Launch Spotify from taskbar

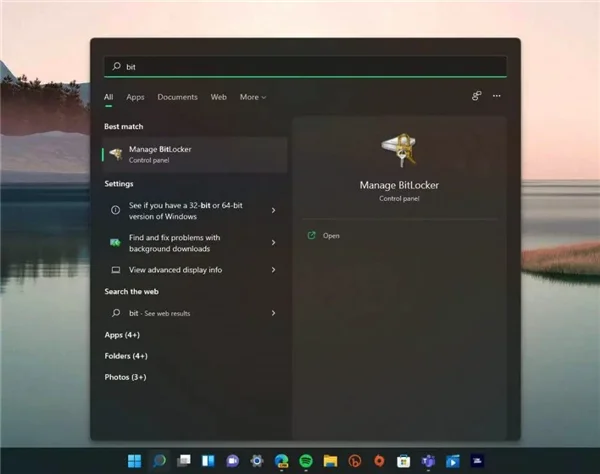pos(306,461)
